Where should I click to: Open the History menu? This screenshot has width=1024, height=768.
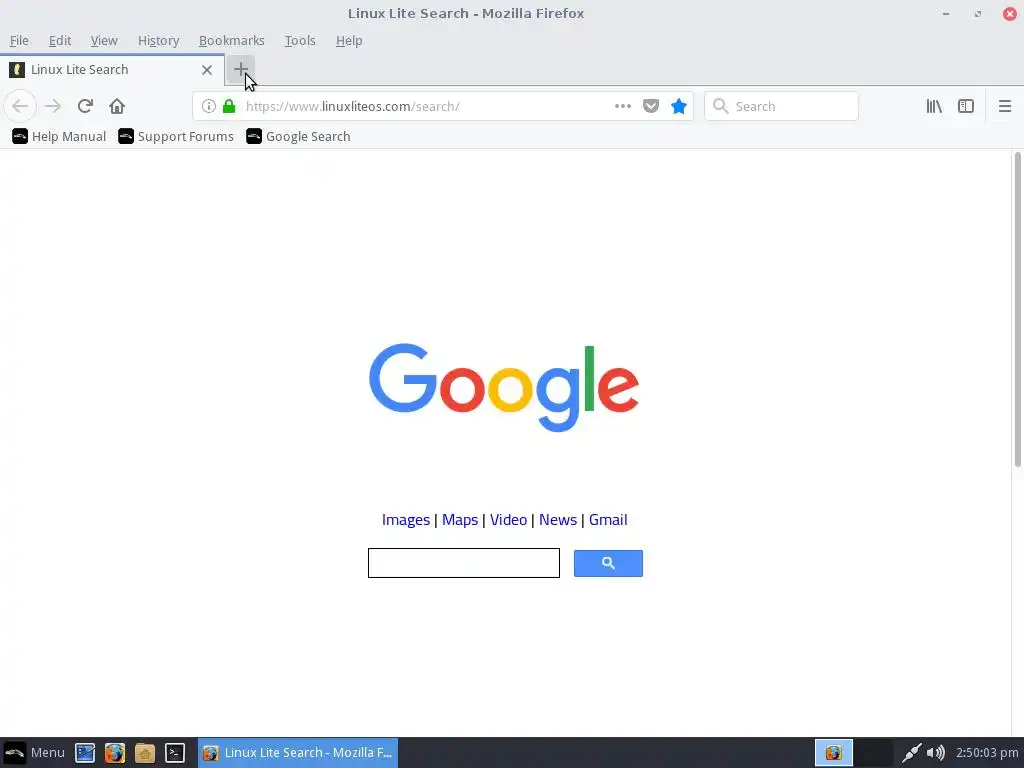tap(158, 40)
